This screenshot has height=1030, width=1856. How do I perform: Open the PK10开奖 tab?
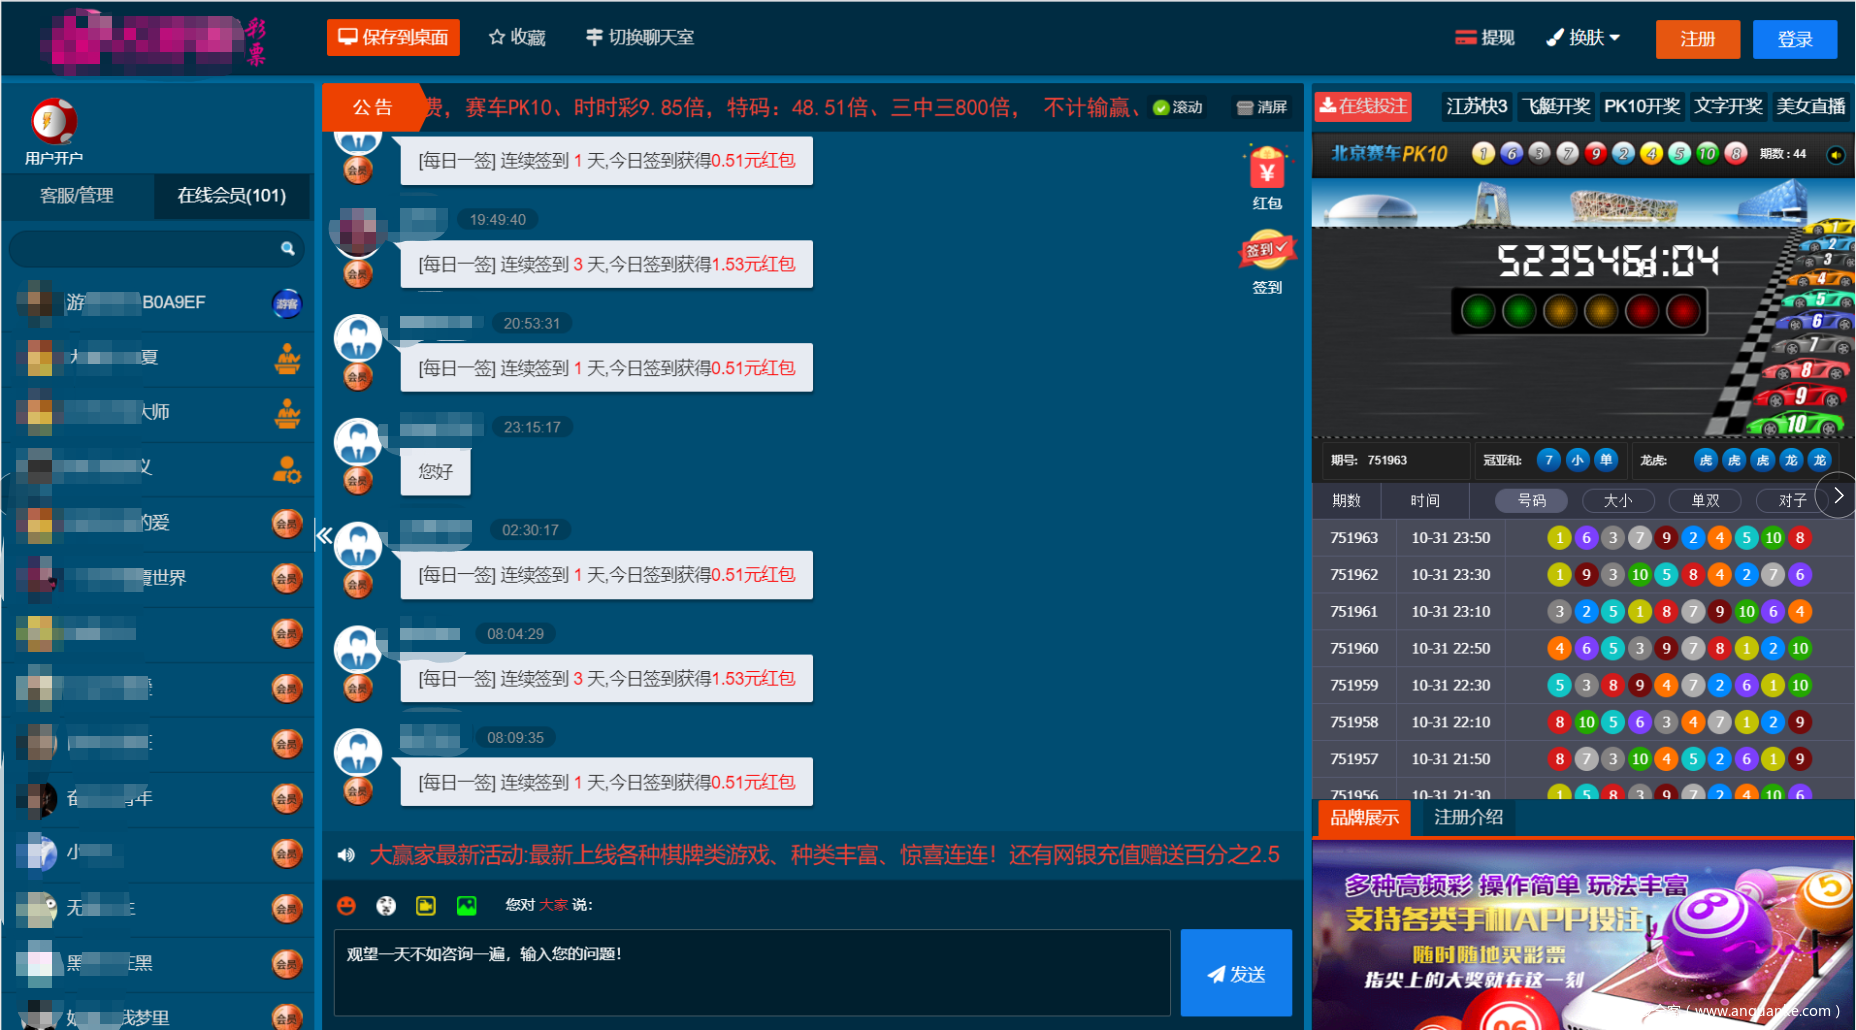pos(1642,106)
